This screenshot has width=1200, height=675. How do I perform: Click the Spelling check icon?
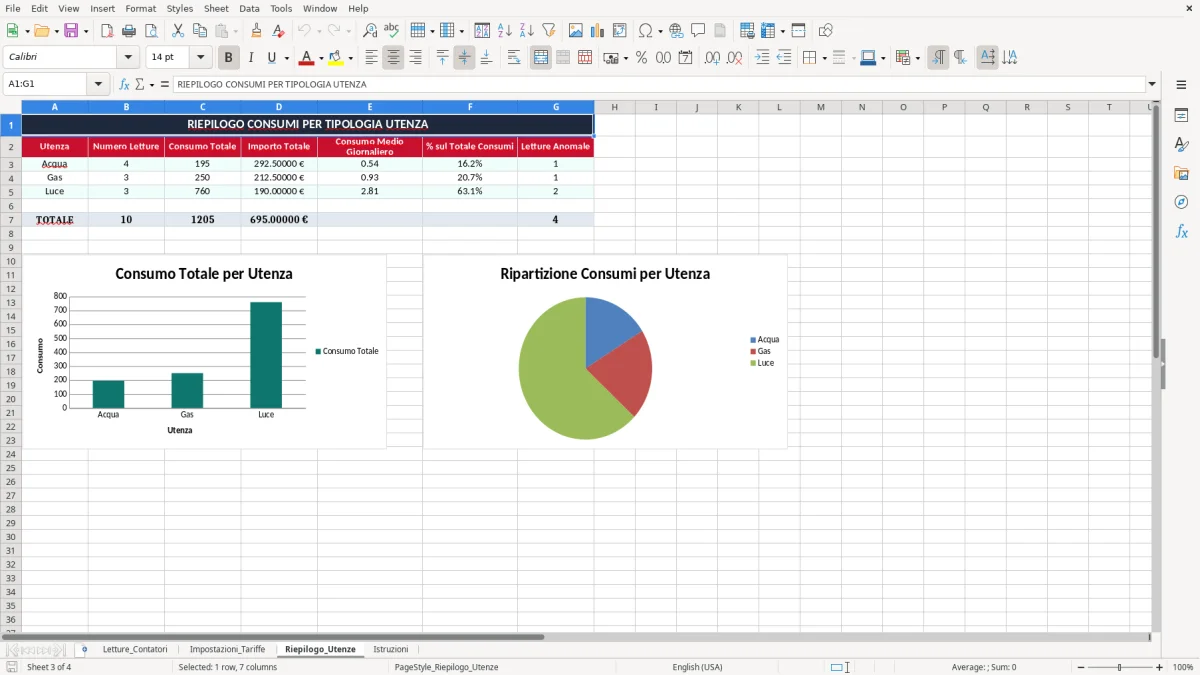(392, 31)
